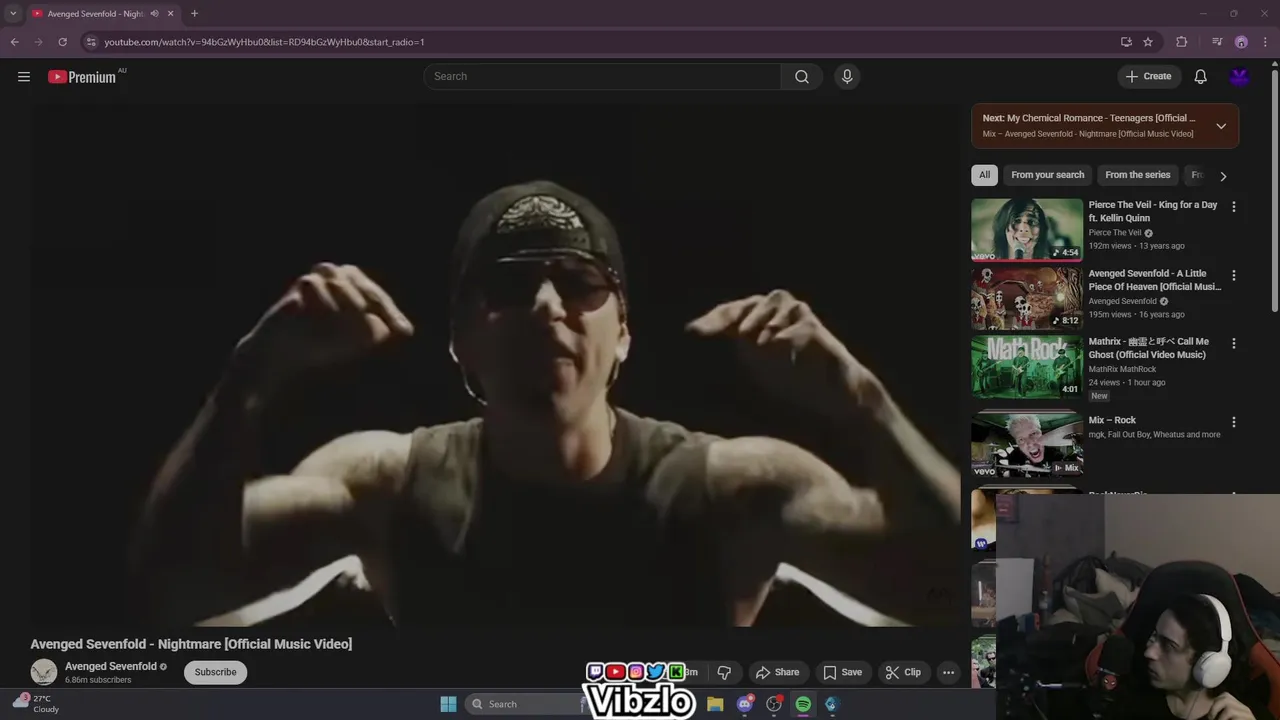Click the YouTube search input field
Image resolution: width=1280 pixels, height=720 pixels.
tap(602, 77)
